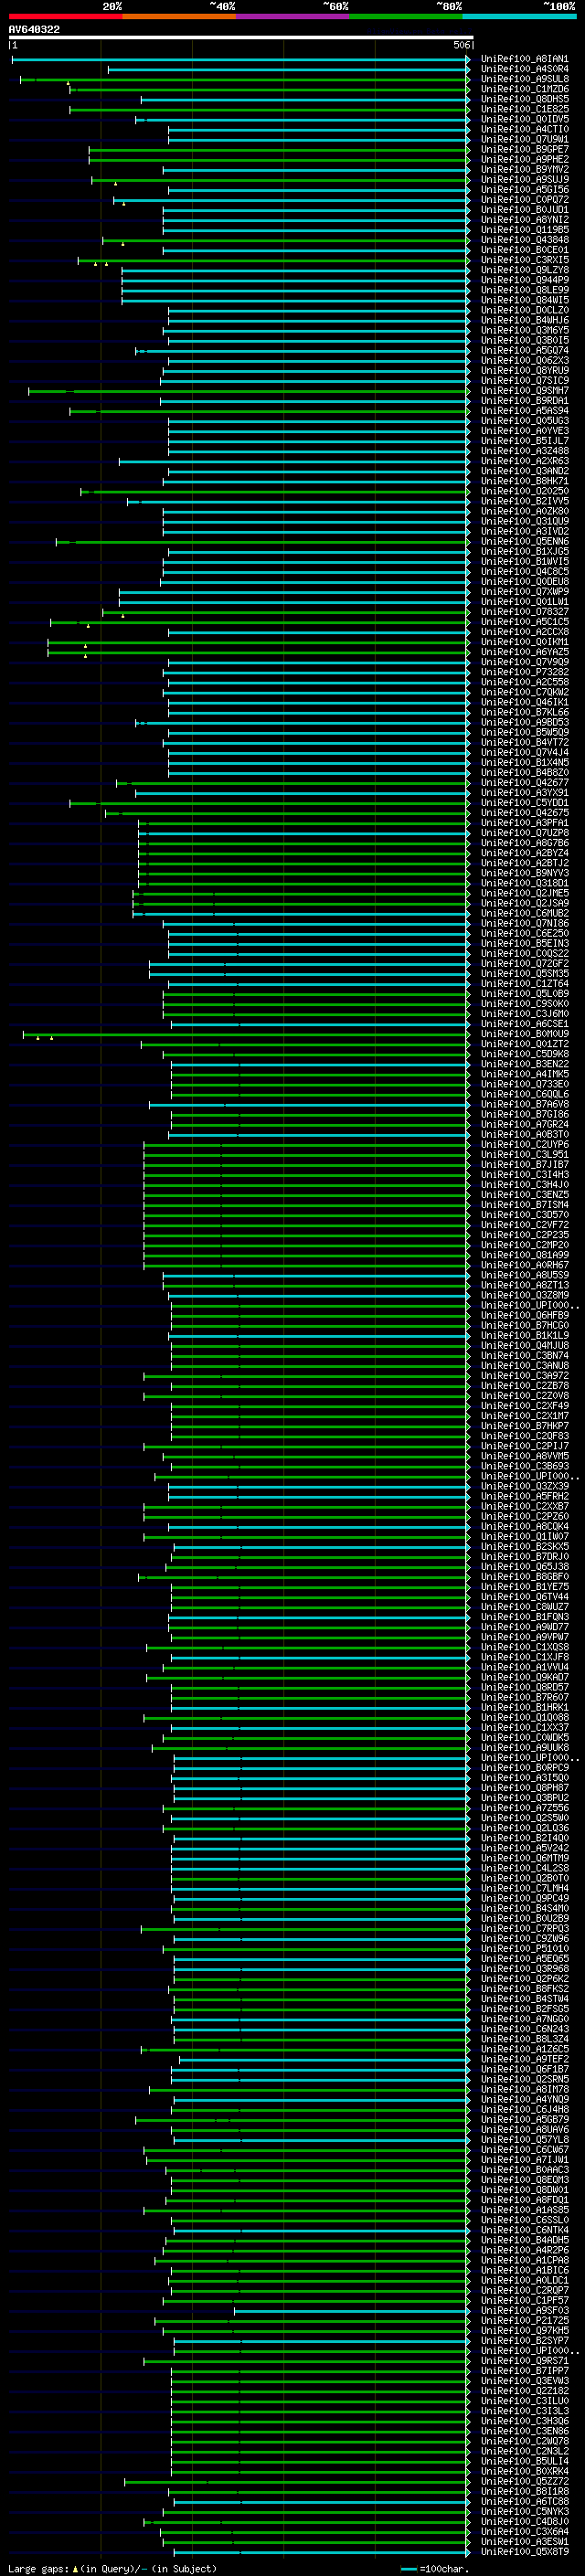
Task: Click label UniRef100_A9SFO3
Action: (524, 2310)
